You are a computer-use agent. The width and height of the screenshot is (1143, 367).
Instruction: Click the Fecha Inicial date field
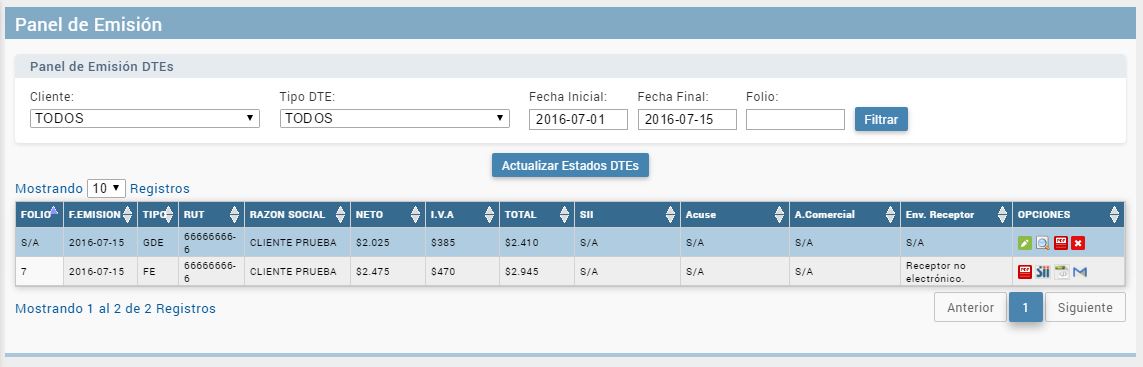pyautogui.click(x=578, y=120)
